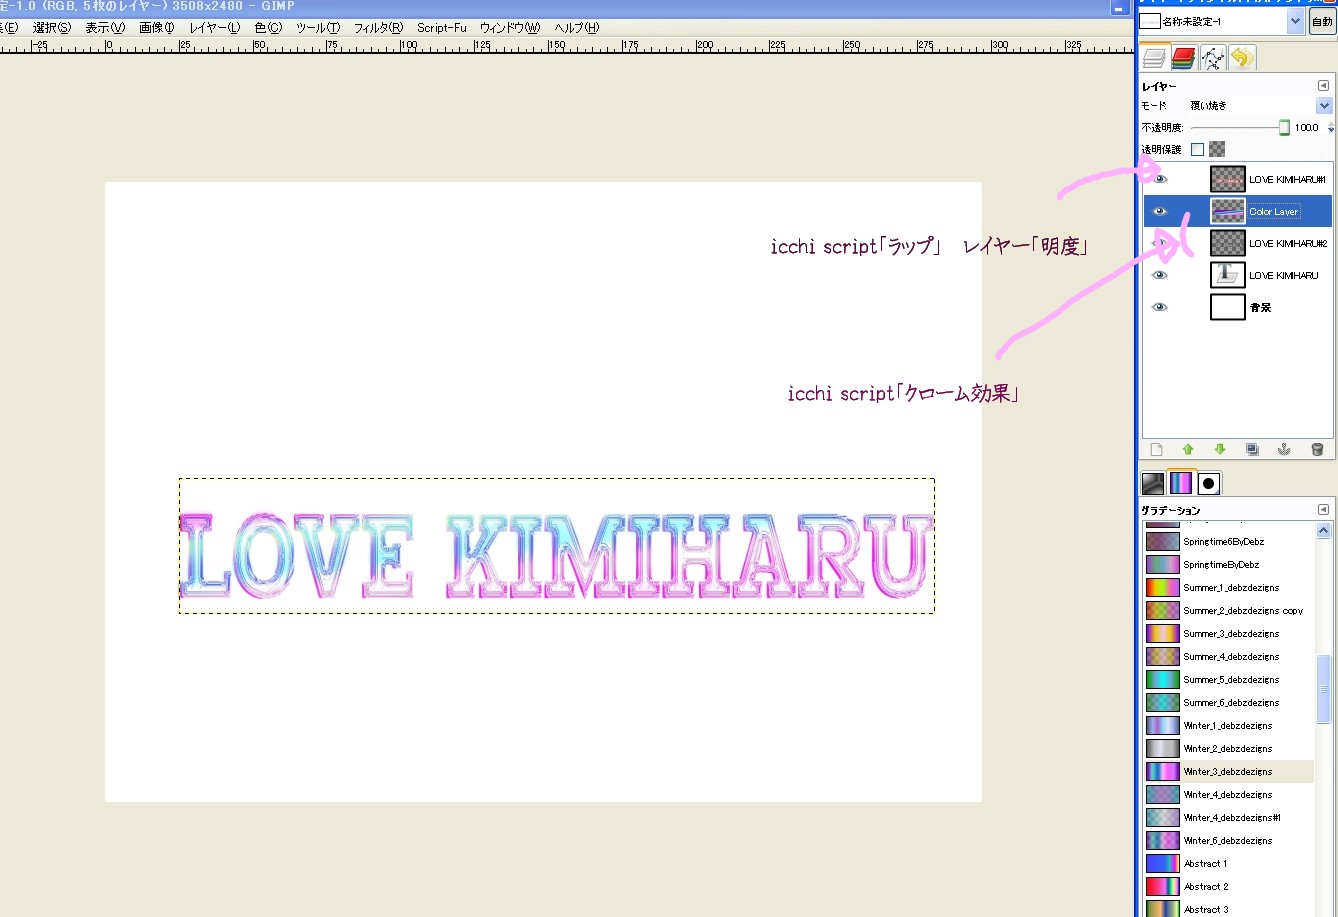Open the Script-Fu menu
1338x917 pixels.
pos(442,28)
